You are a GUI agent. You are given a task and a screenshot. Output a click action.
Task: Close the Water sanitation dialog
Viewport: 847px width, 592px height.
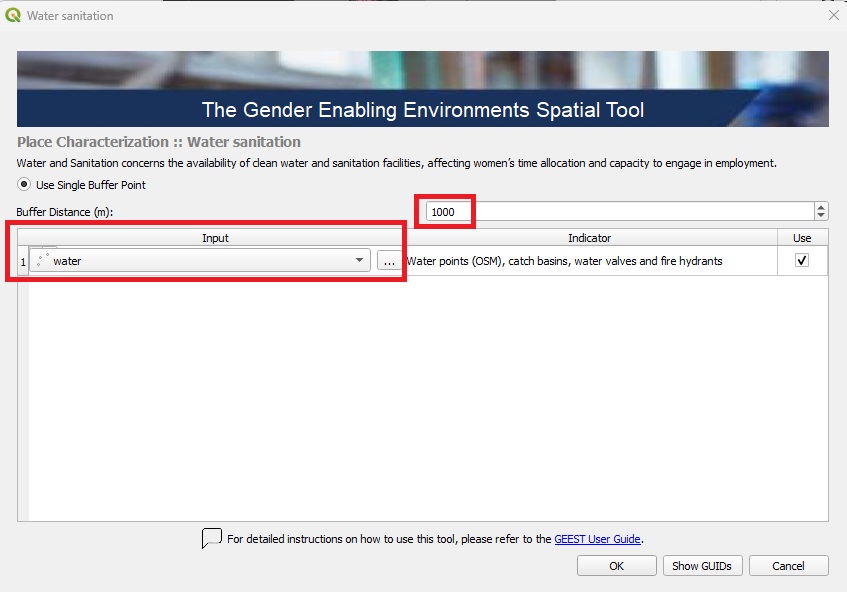833,15
